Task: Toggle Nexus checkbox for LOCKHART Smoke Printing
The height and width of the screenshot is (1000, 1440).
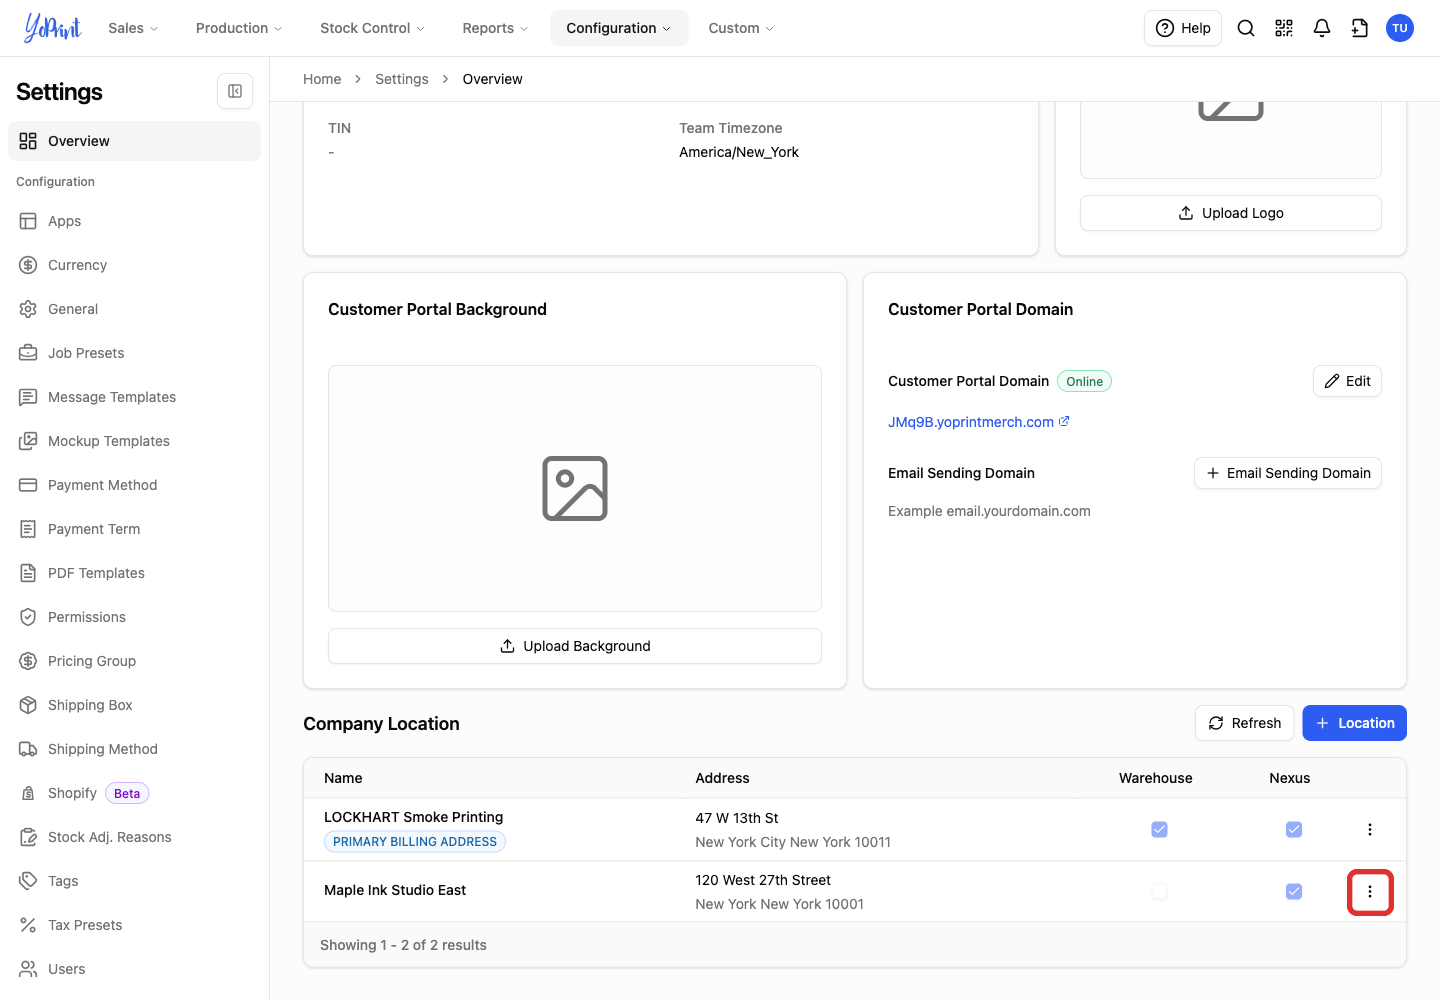Action: [1294, 829]
